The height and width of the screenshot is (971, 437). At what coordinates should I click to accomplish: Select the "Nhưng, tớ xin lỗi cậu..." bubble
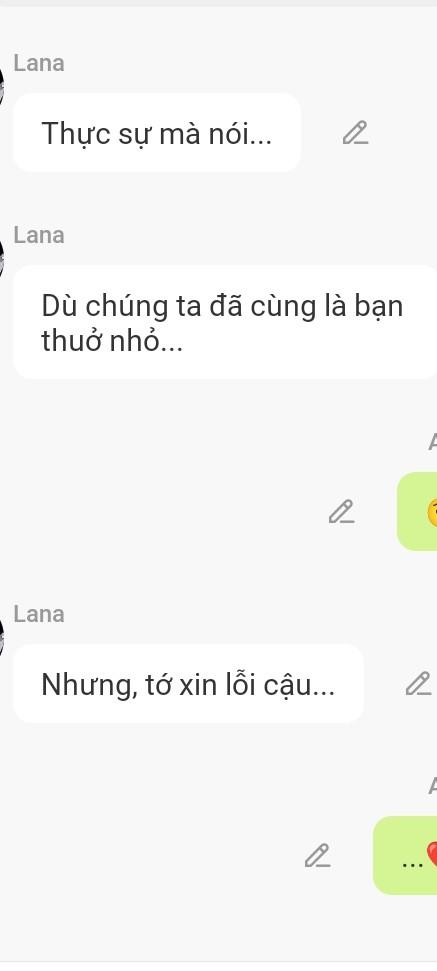tap(188, 683)
